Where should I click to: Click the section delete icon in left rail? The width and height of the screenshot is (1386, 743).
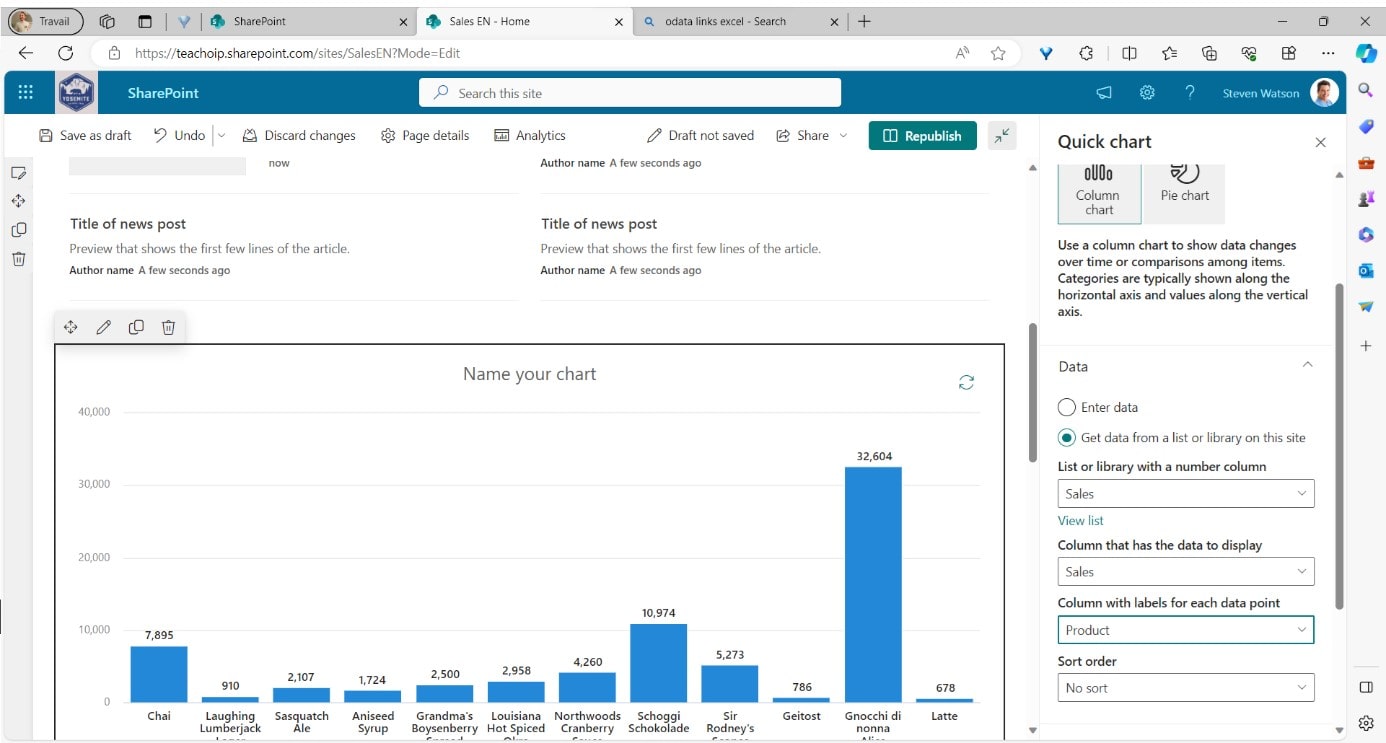[x=18, y=259]
